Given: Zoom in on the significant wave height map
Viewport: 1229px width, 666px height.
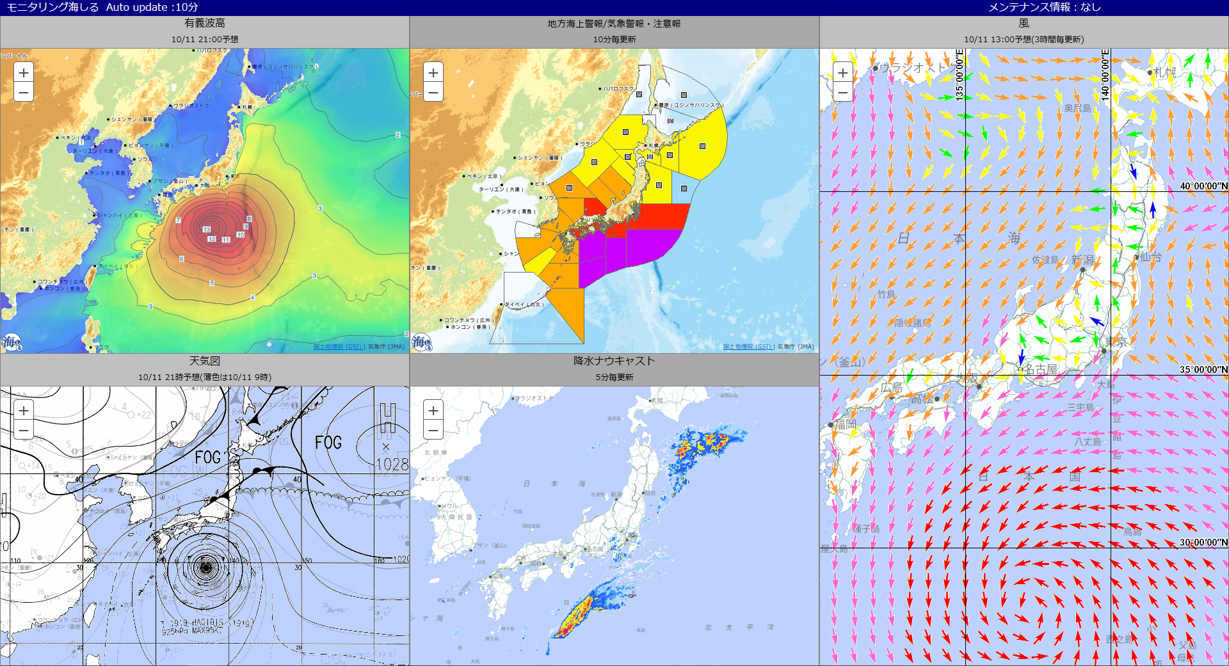Looking at the screenshot, I should coord(24,73).
